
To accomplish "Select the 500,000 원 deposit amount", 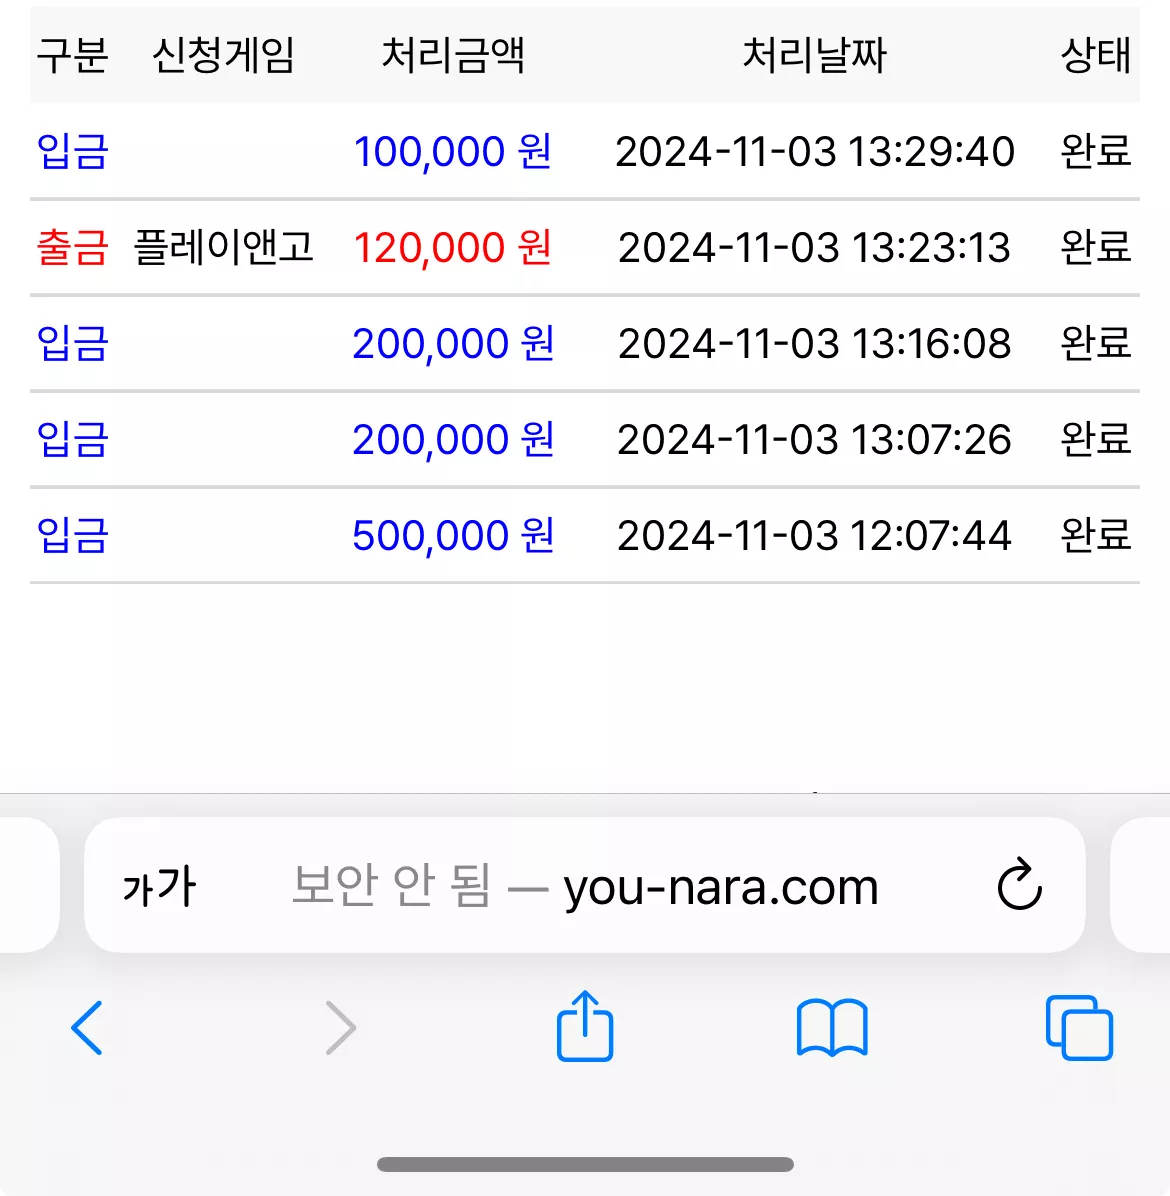I will coord(453,535).
